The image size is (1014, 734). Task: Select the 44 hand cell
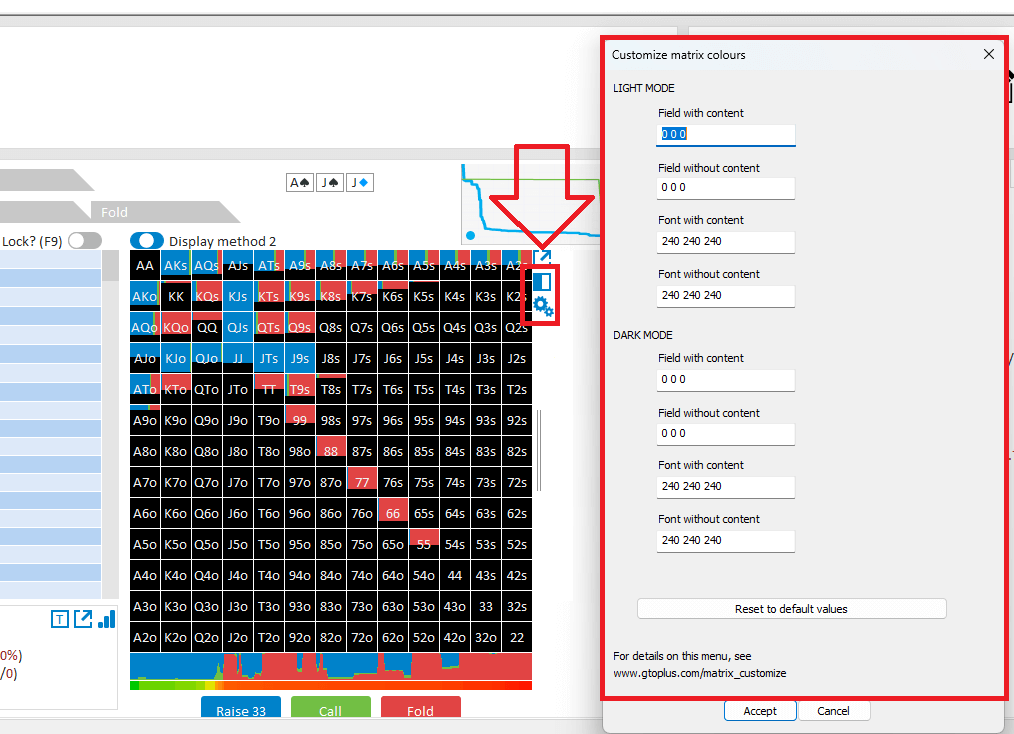tap(455, 576)
